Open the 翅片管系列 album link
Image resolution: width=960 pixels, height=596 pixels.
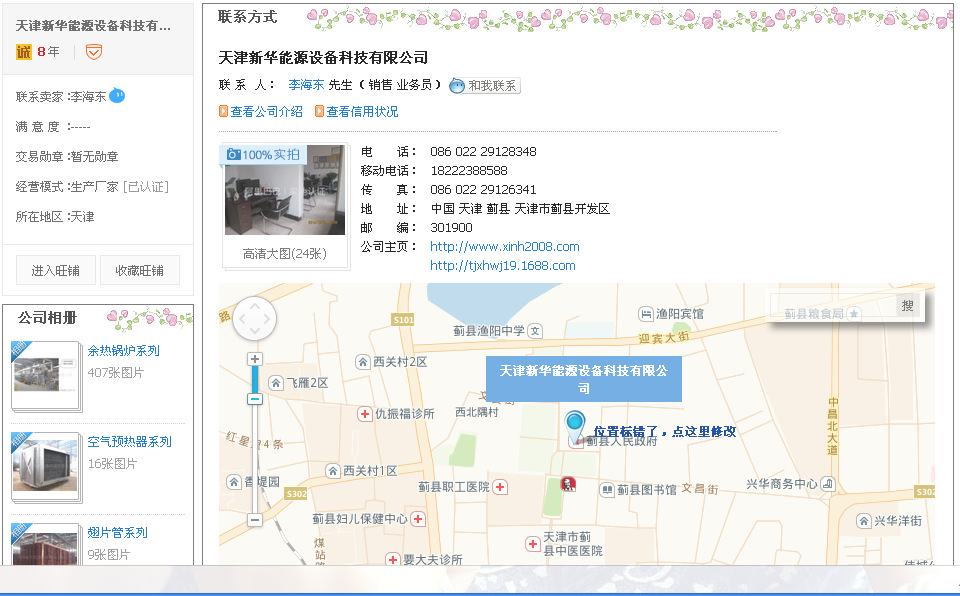[118, 533]
